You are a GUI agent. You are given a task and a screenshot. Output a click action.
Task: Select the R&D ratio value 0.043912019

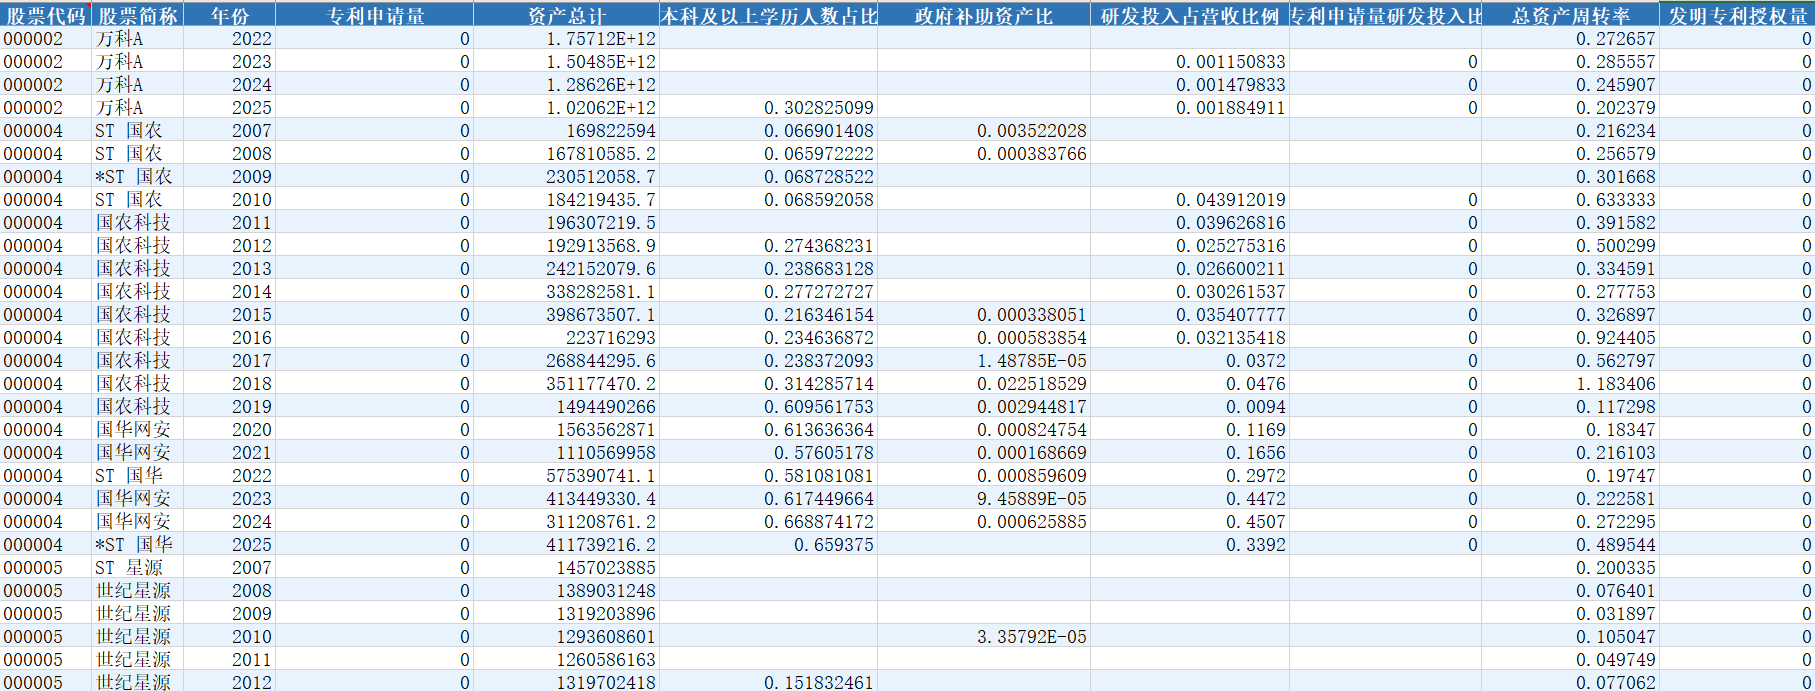(1190, 199)
